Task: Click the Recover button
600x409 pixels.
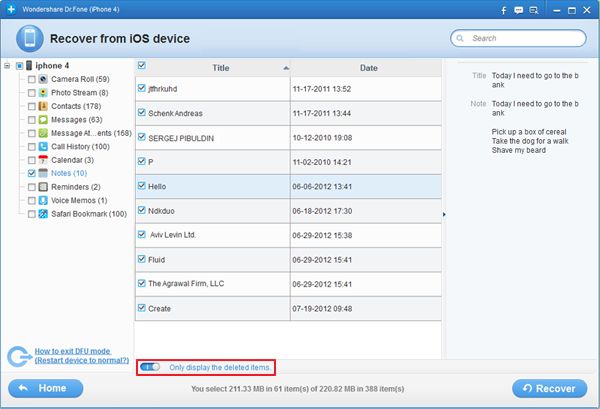Action: tap(549, 388)
